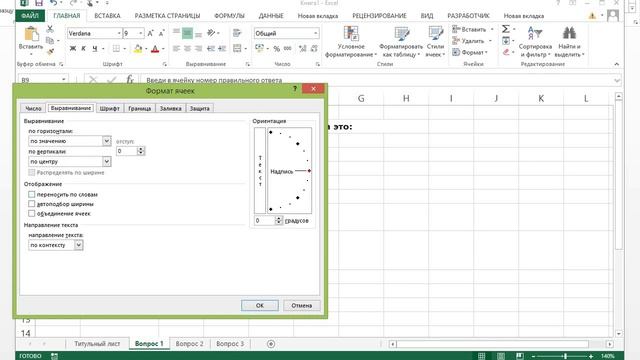Click the Cut scissors icon

click(50, 29)
